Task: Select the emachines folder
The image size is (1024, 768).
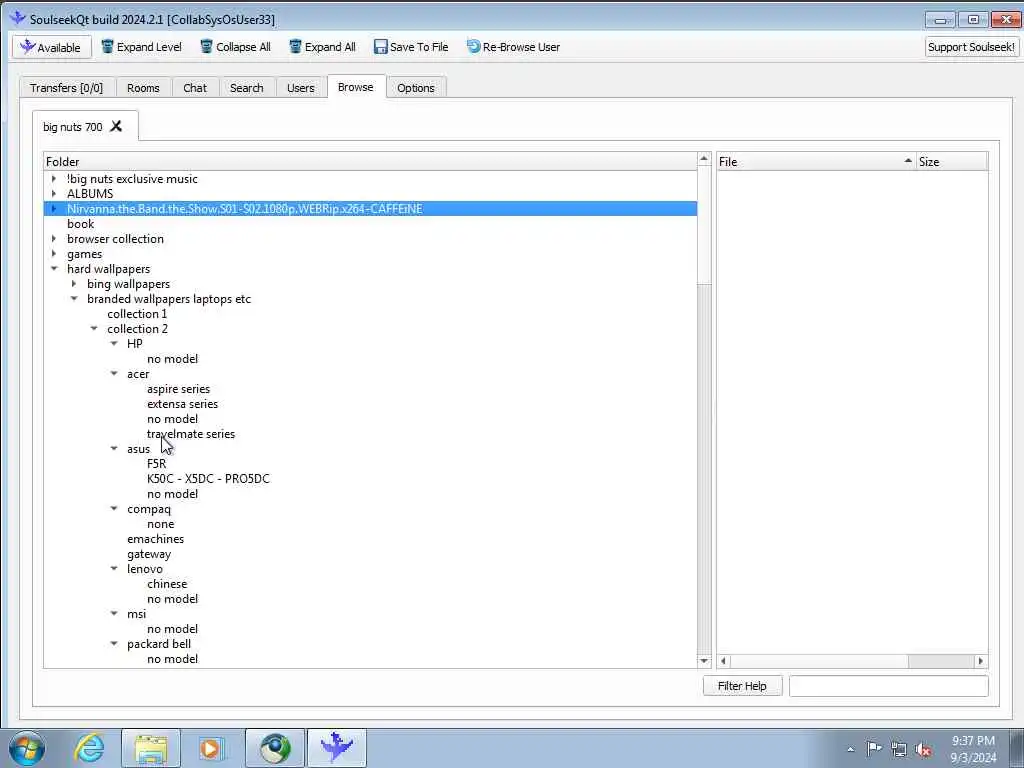Action: (x=155, y=539)
